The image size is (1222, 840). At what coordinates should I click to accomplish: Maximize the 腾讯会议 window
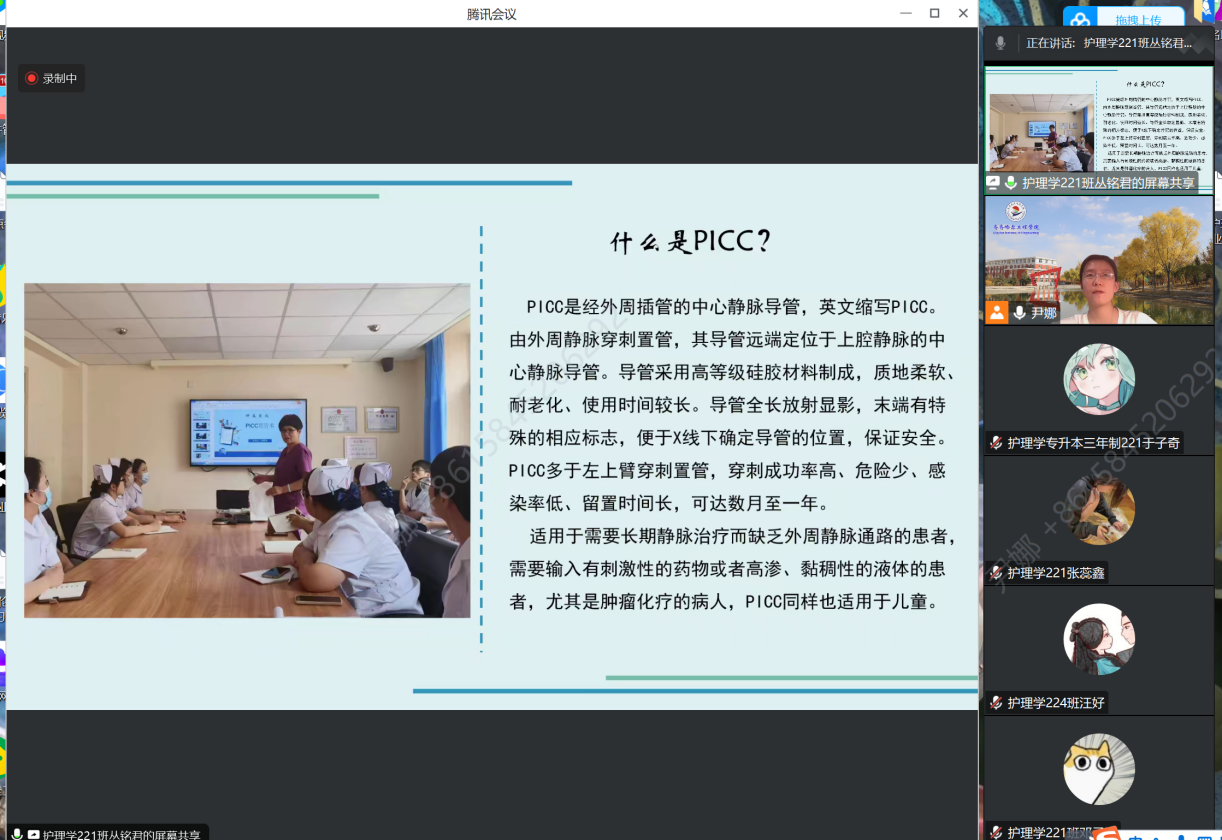pyautogui.click(x=934, y=13)
